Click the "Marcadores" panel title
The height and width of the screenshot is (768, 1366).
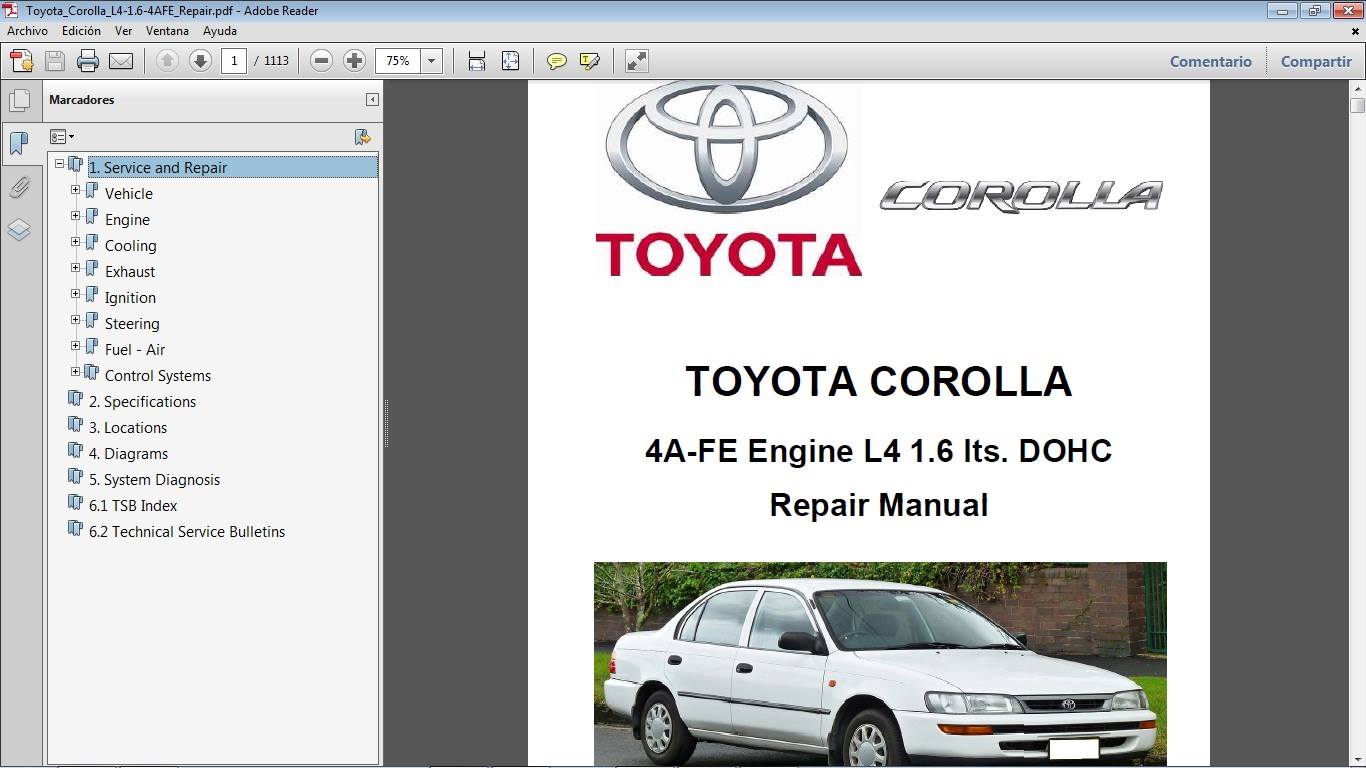tap(82, 100)
